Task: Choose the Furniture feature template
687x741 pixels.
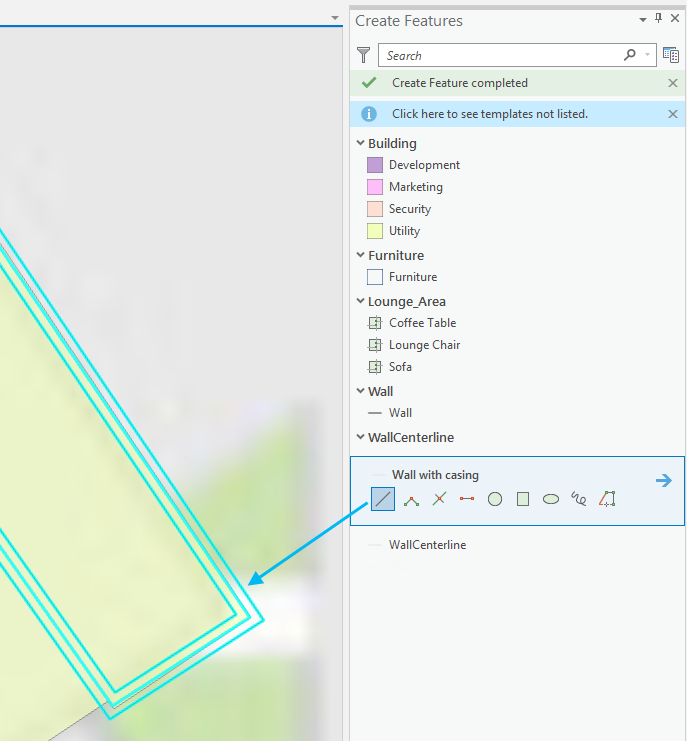Action: (413, 277)
